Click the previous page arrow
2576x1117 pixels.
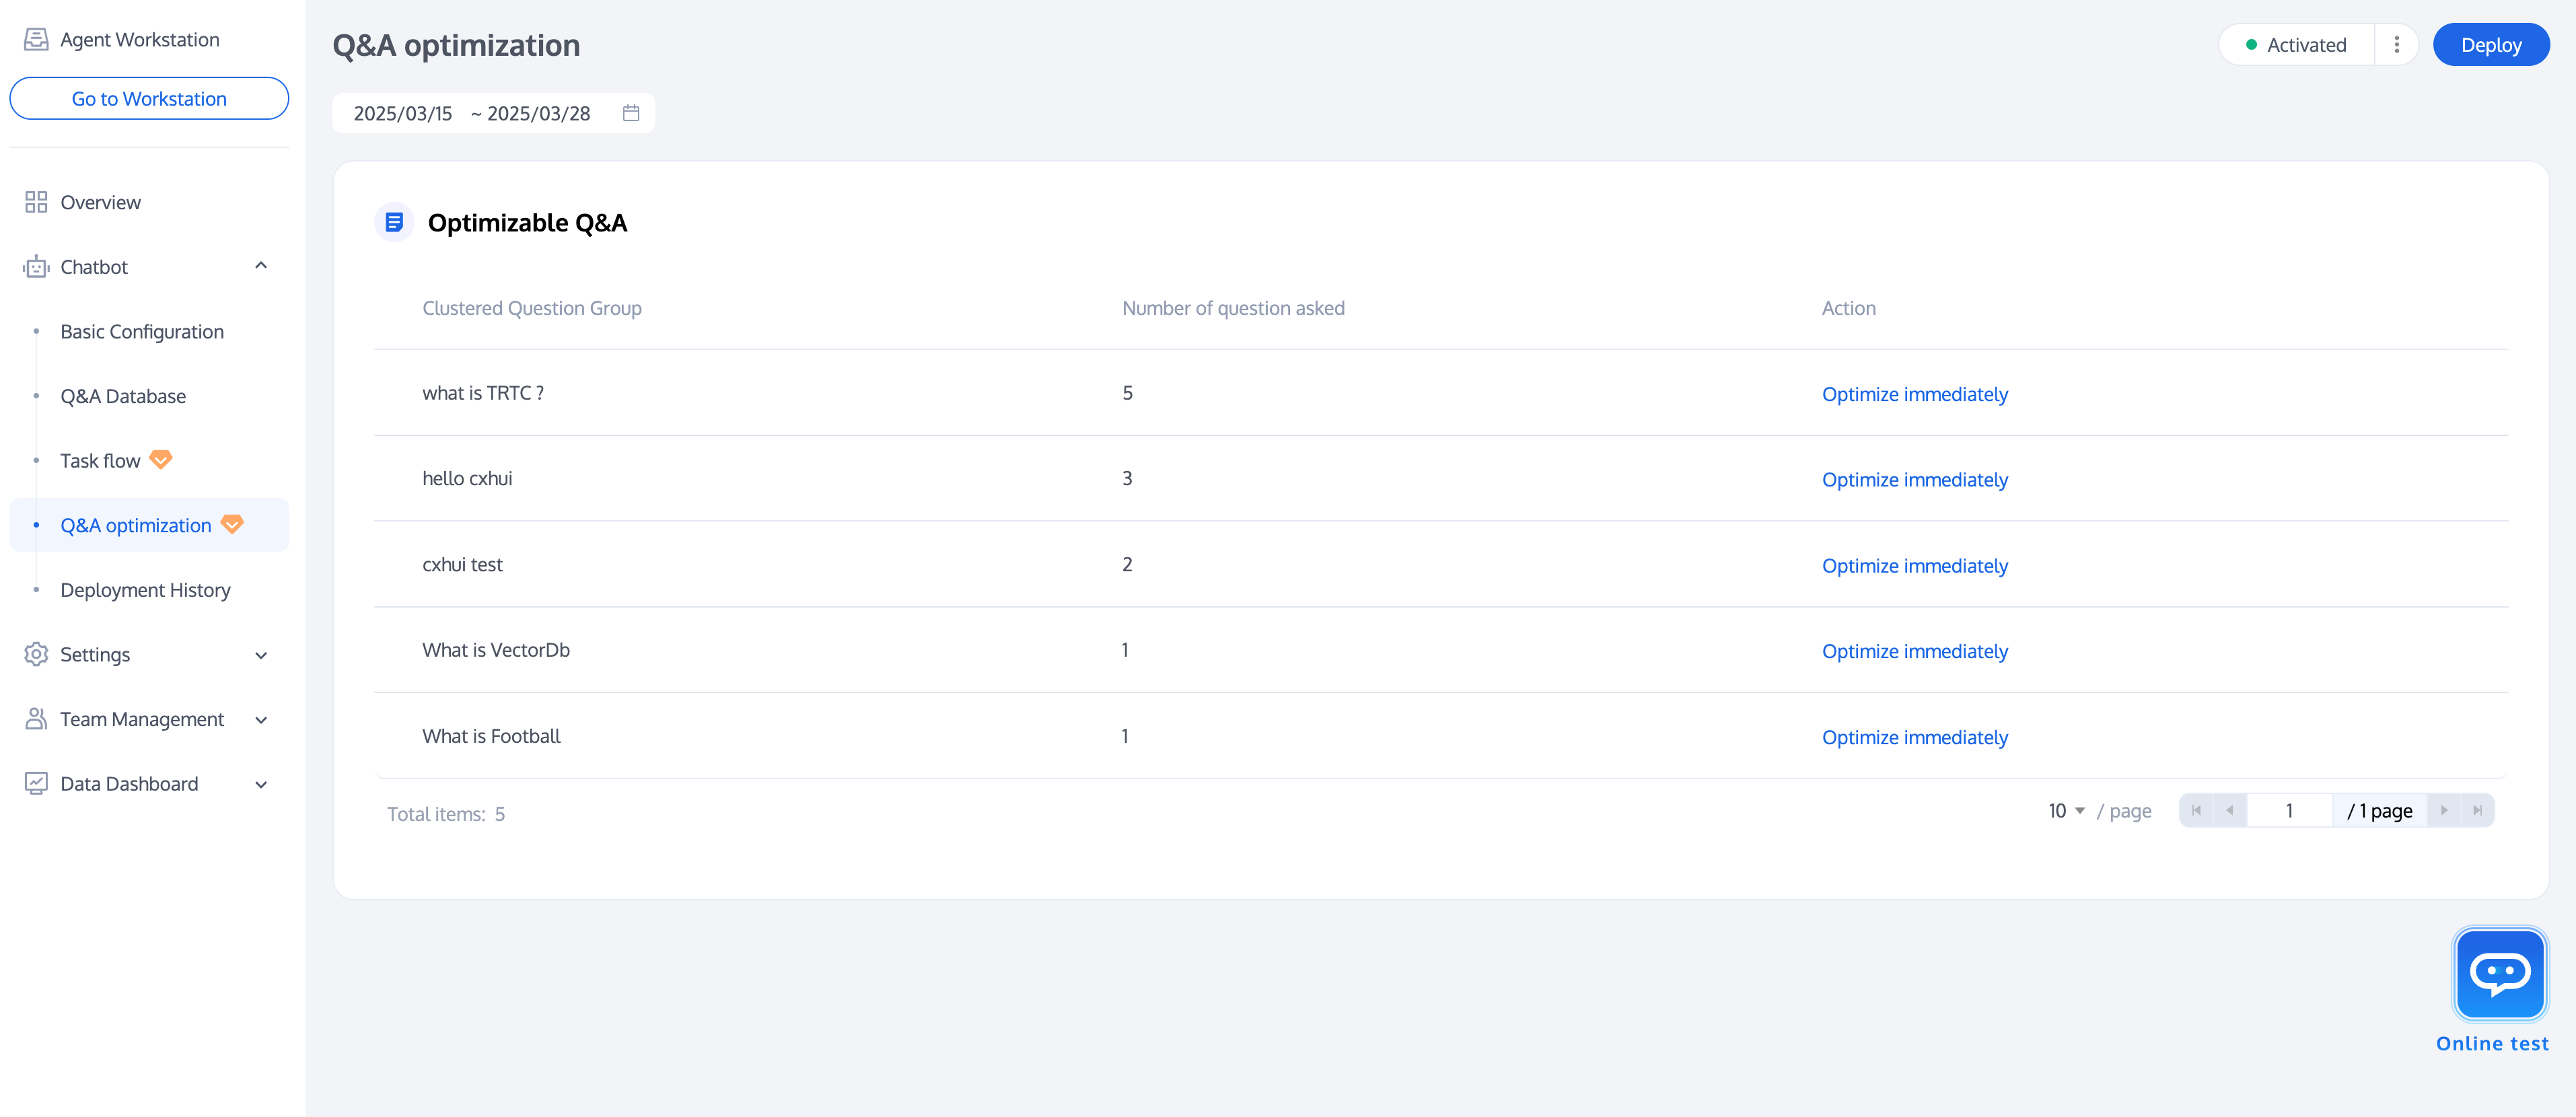pos(2229,810)
